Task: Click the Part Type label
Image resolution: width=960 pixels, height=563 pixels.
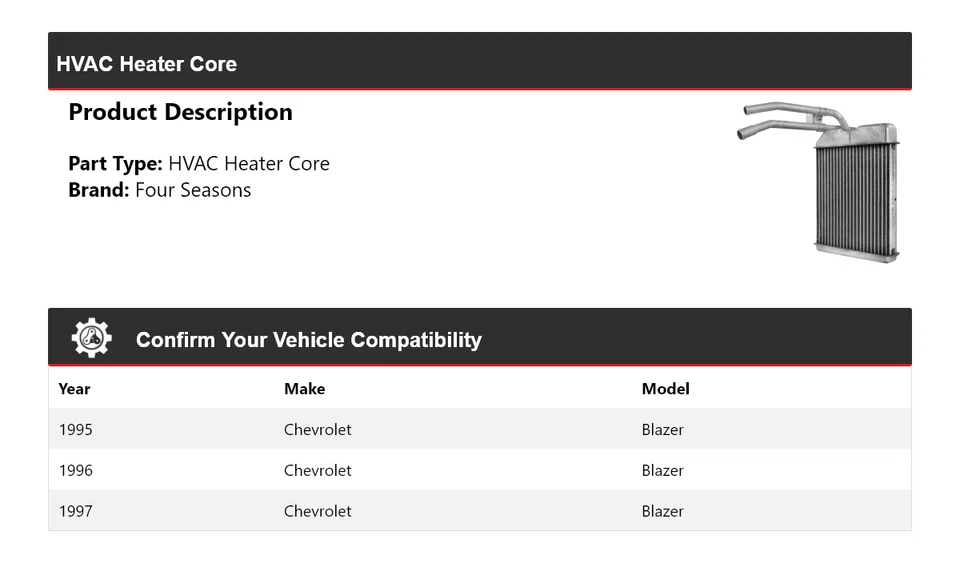Action: pos(115,164)
